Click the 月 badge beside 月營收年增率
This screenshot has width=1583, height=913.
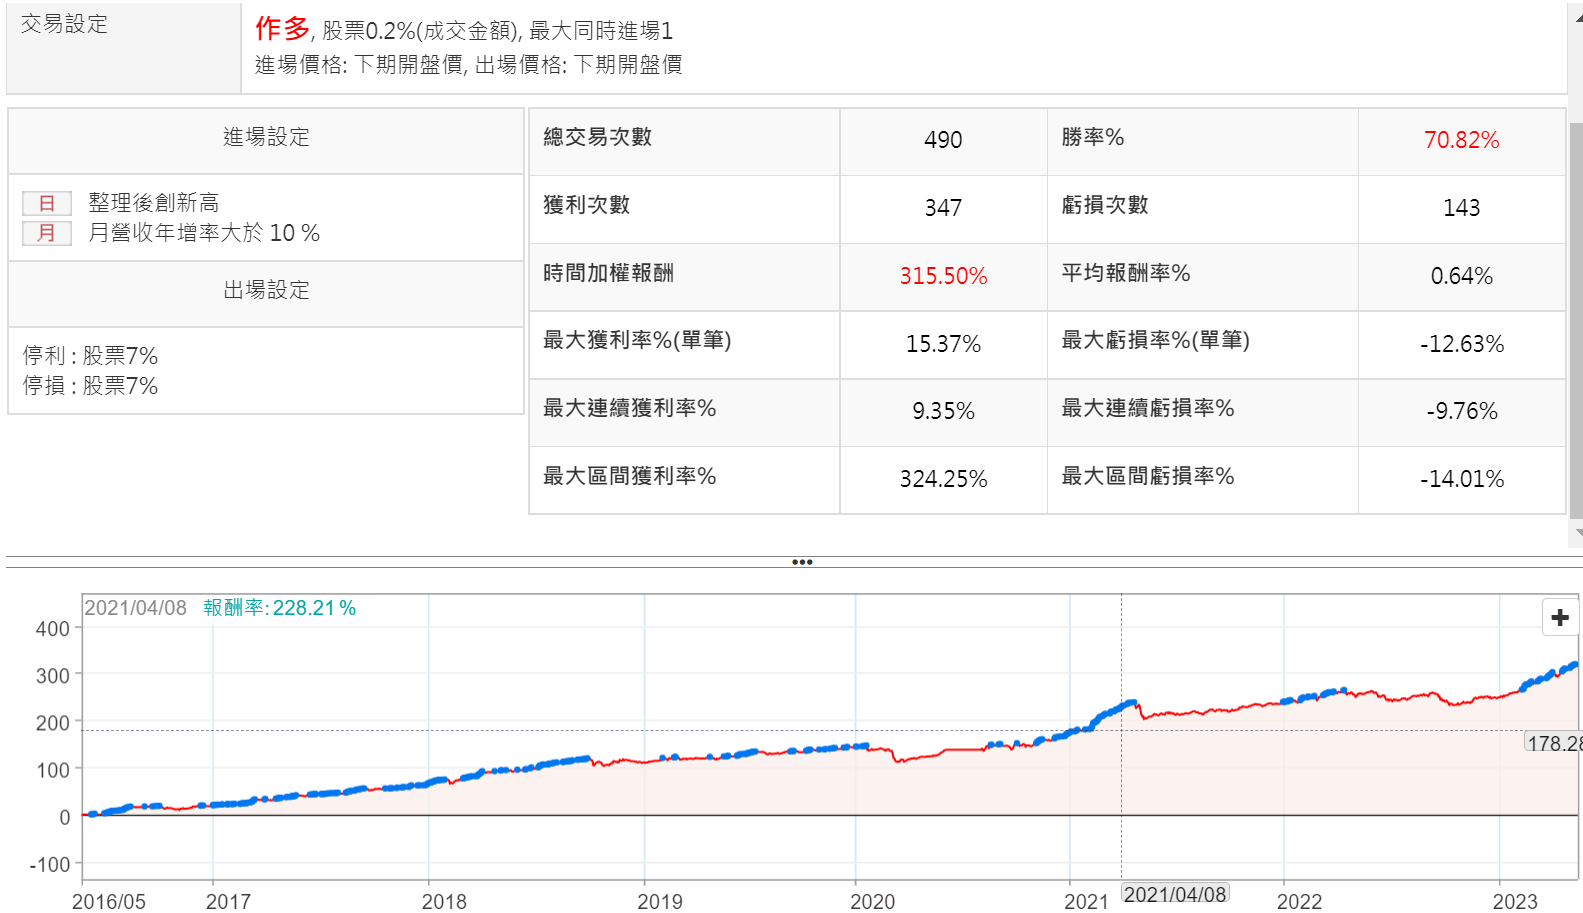click(x=47, y=234)
